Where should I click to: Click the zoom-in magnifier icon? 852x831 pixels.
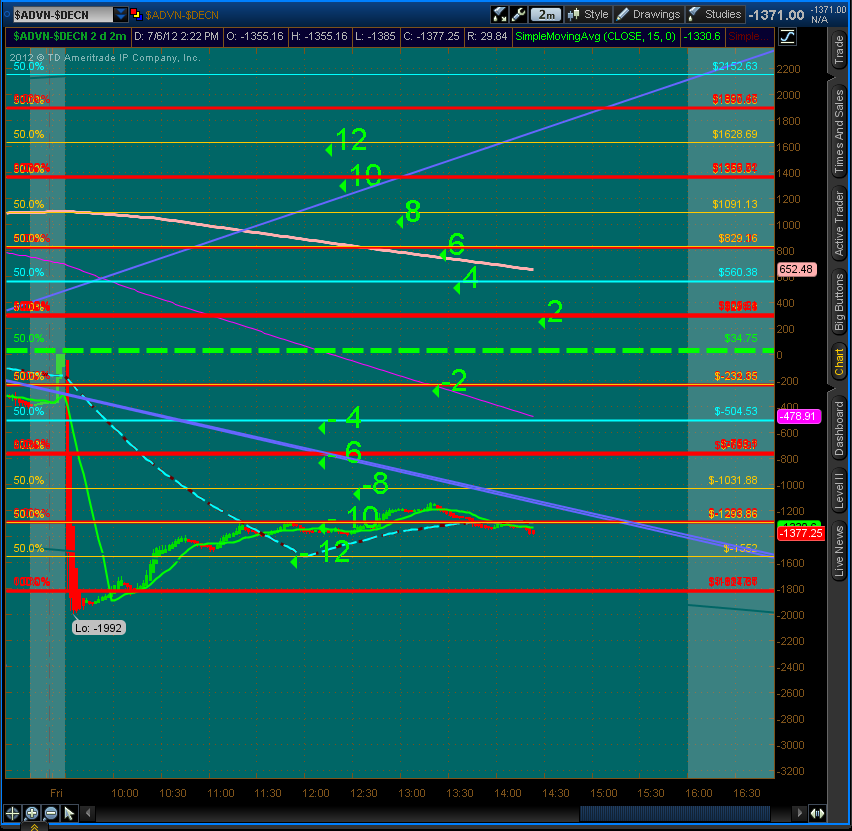[32, 813]
